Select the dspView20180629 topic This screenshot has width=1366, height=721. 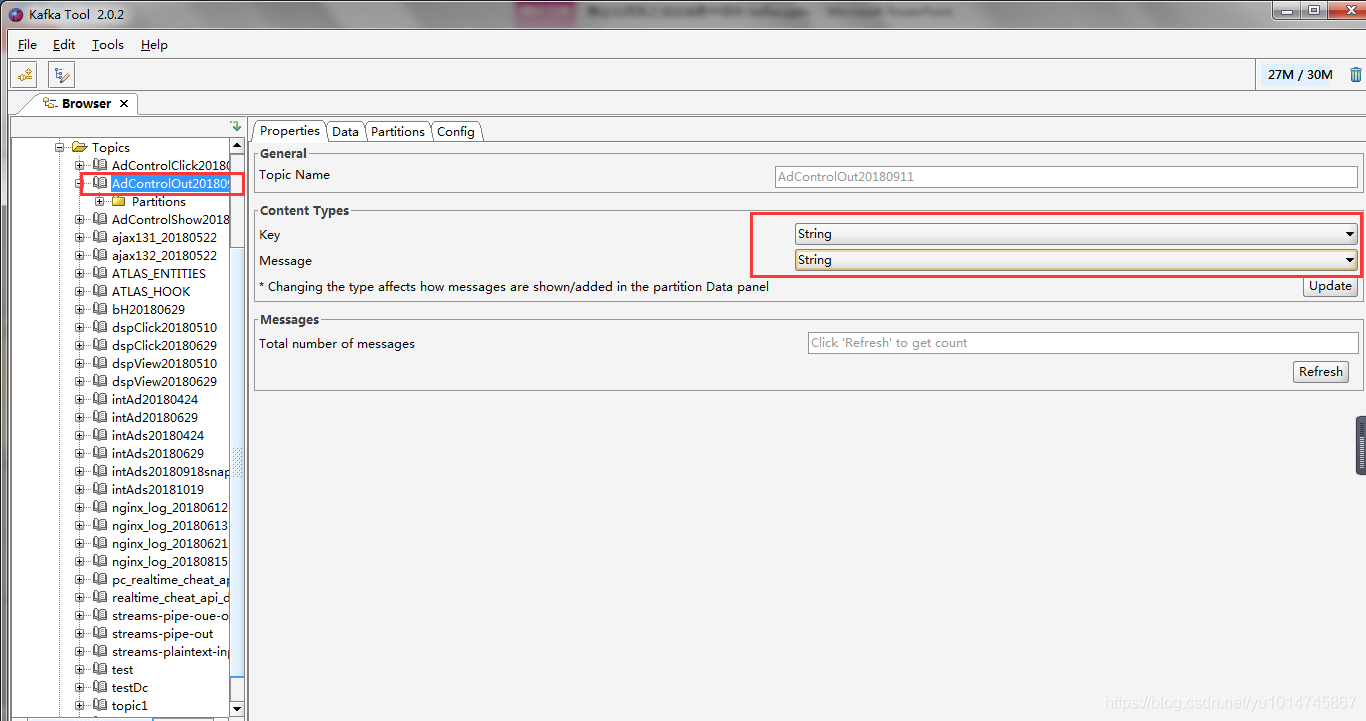click(x=164, y=381)
